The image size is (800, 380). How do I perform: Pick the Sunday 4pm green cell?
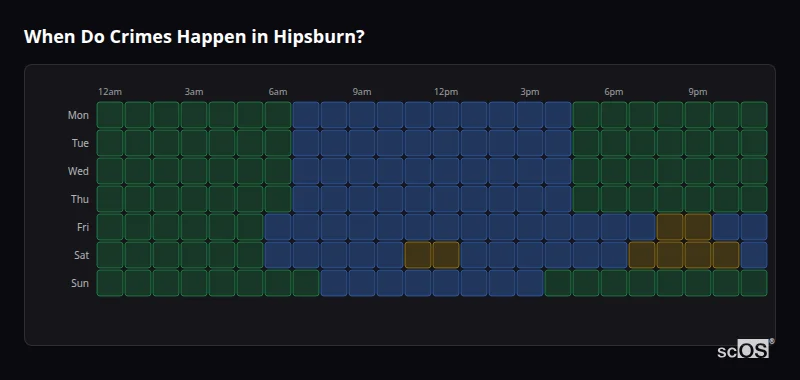point(558,283)
